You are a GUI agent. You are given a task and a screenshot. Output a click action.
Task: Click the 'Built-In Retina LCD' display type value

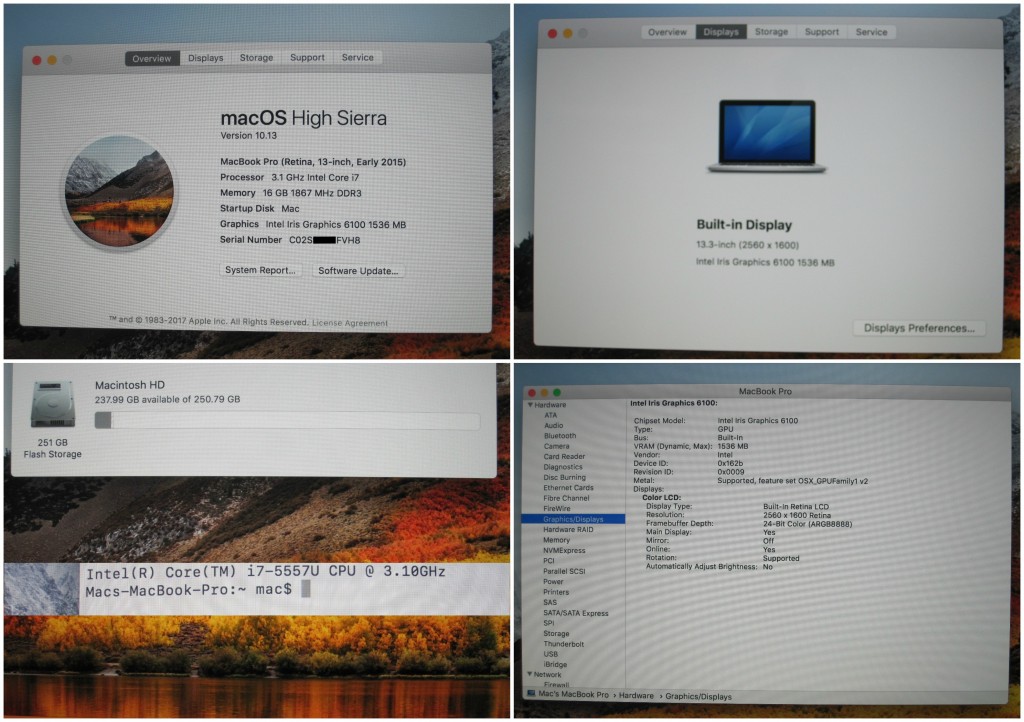(795, 507)
